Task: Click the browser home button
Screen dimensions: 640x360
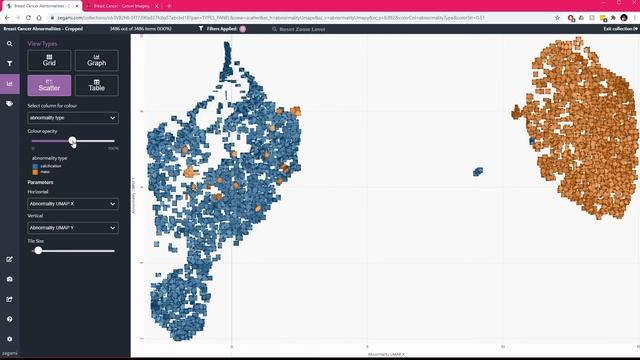Action: [x=39, y=18]
